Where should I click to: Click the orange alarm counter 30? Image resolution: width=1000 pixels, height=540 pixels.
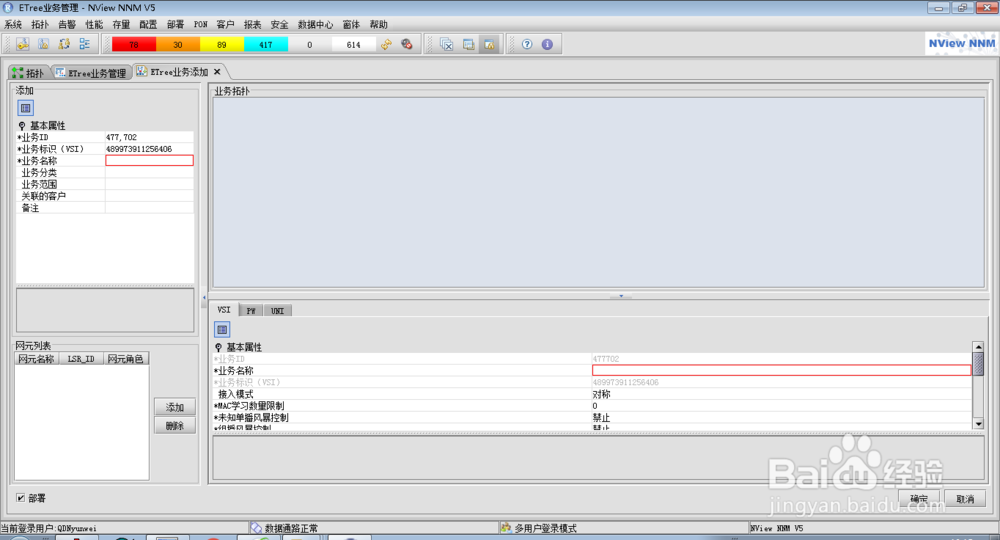178,45
